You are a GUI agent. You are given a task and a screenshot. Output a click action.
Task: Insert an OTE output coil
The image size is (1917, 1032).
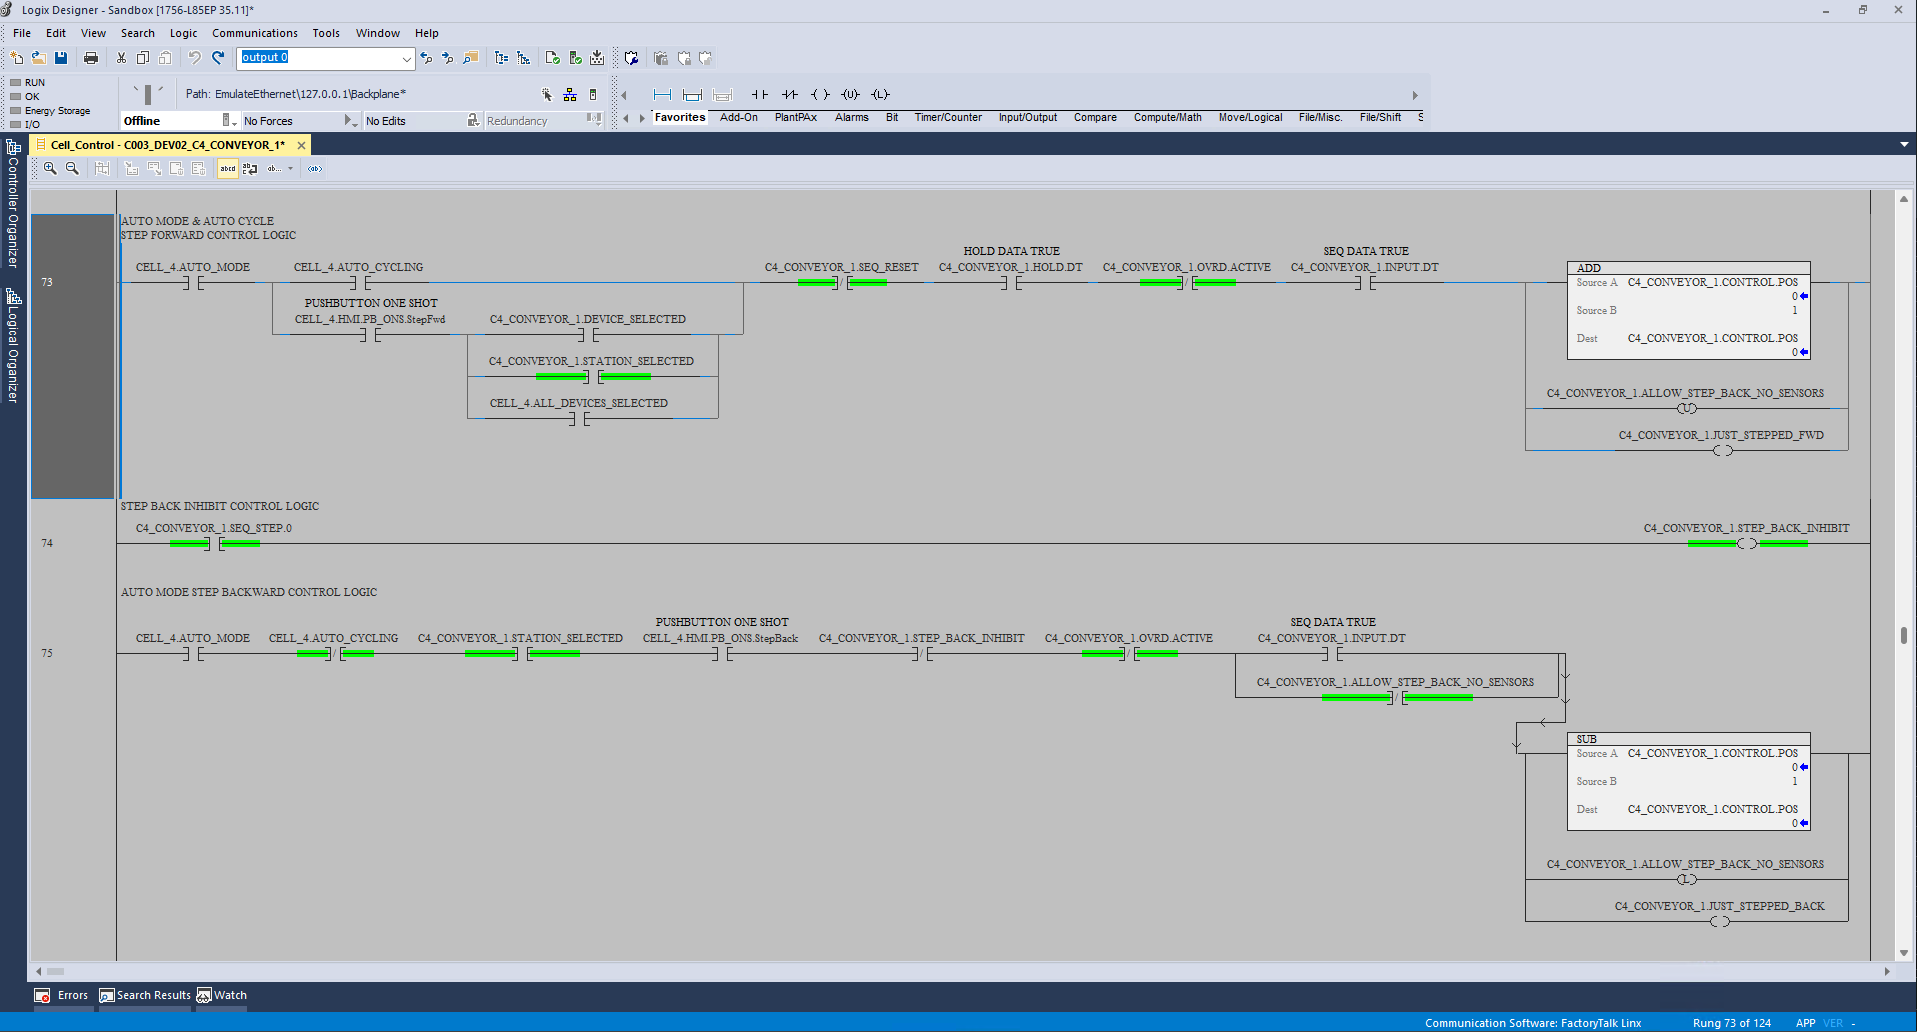pos(822,94)
